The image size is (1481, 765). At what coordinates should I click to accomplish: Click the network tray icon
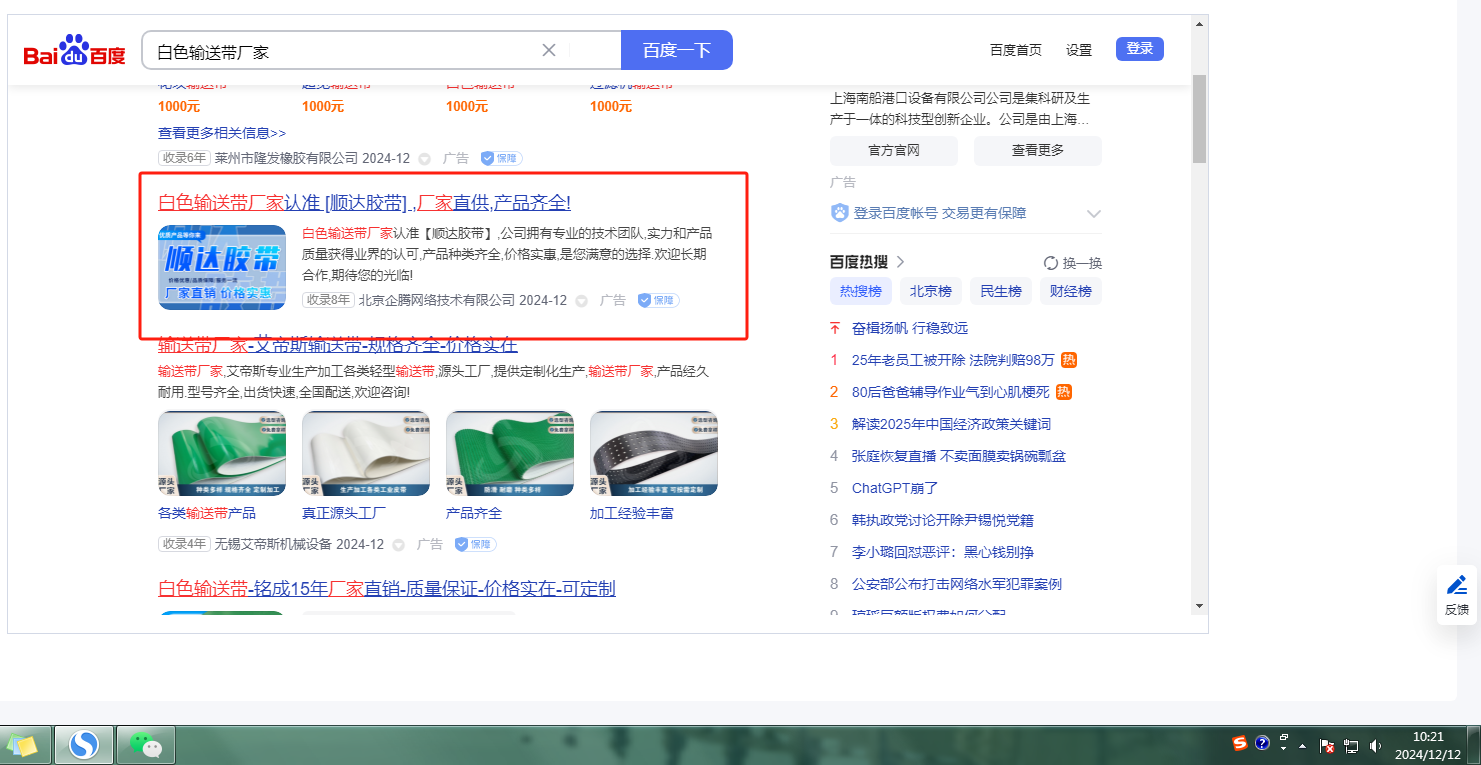tap(1351, 746)
